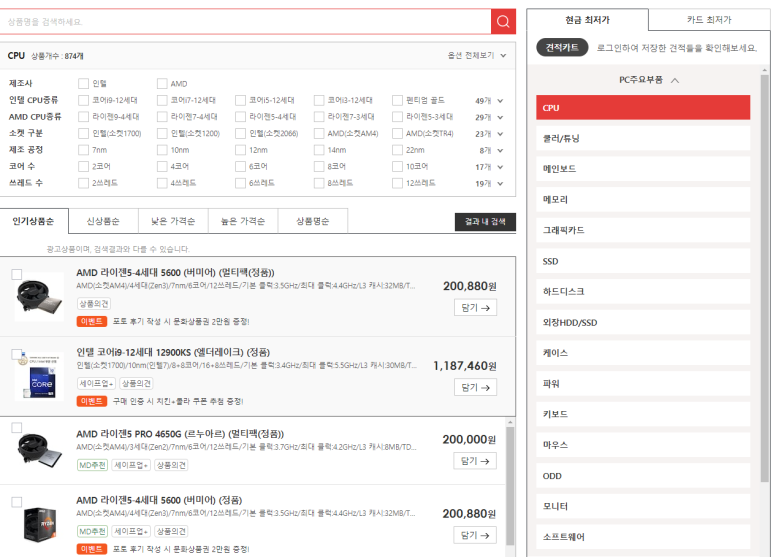The height and width of the screenshot is (557, 773).
Task: Enable the 6코어 checkbox
Action: pyautogui.click(x=240, y=166)
